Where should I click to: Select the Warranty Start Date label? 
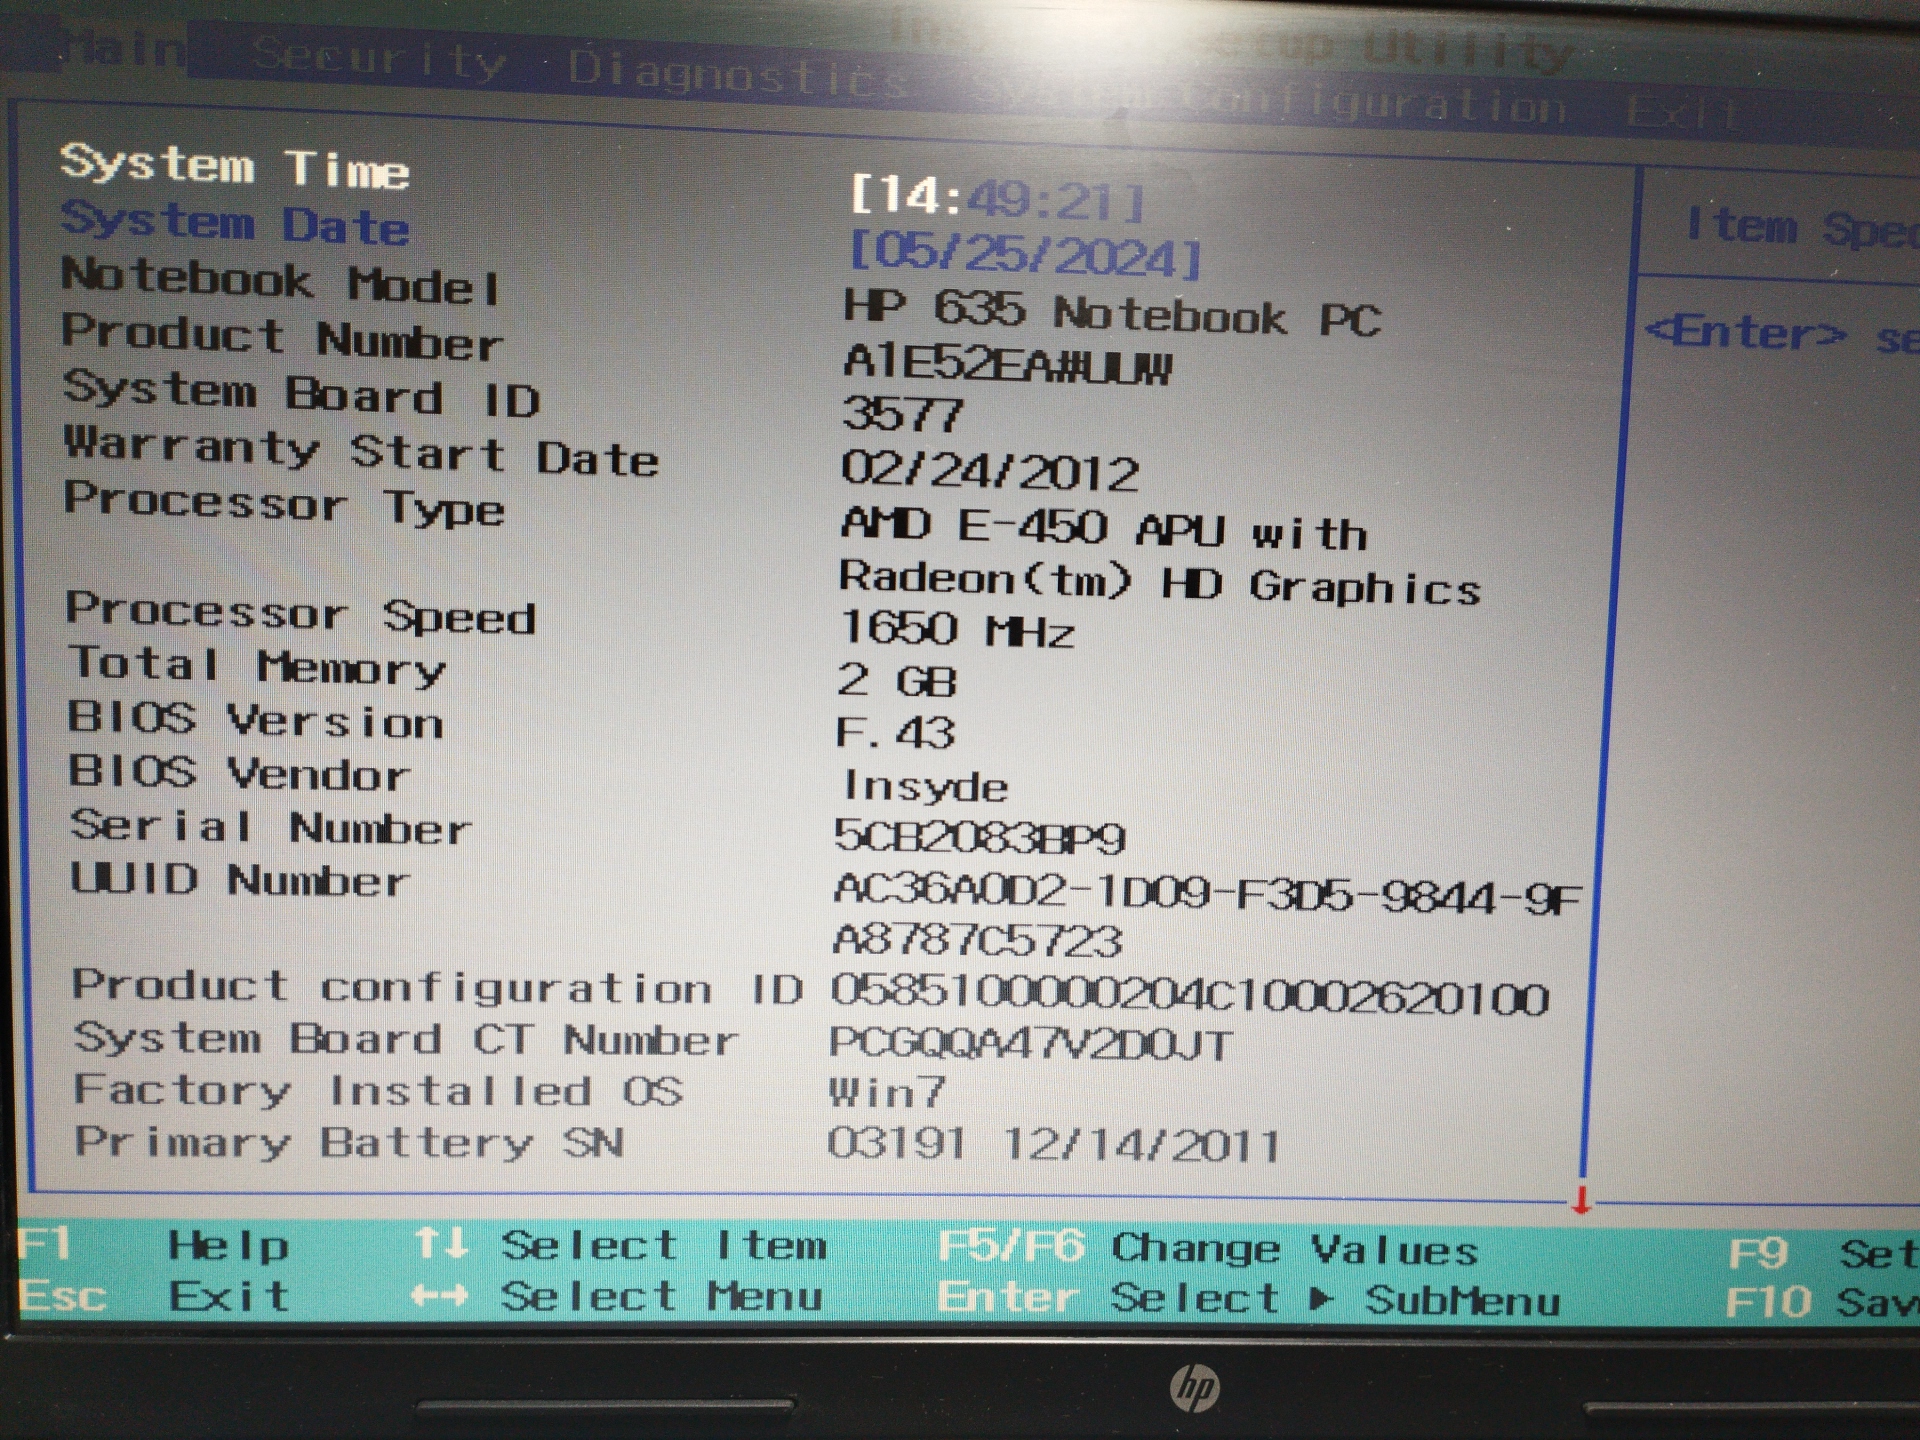coord(361,452)
